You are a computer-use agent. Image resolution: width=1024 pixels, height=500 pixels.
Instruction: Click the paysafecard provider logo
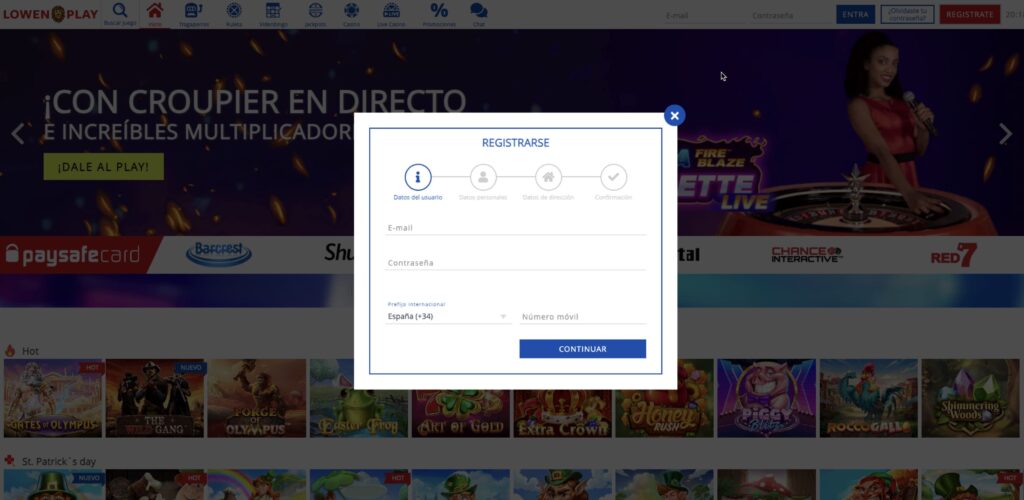(x=72, y=255)
